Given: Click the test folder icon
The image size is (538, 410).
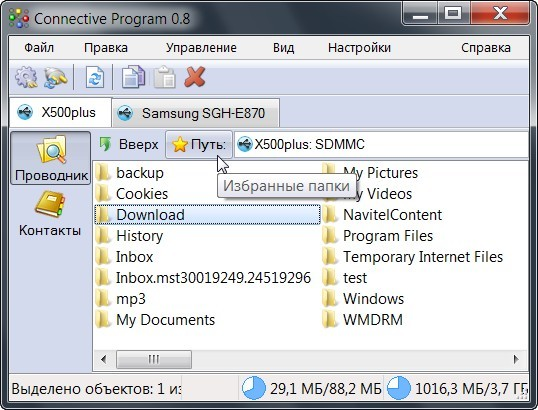Looking at the screenshot, I should pyautogui.click(x=330, y=278).
